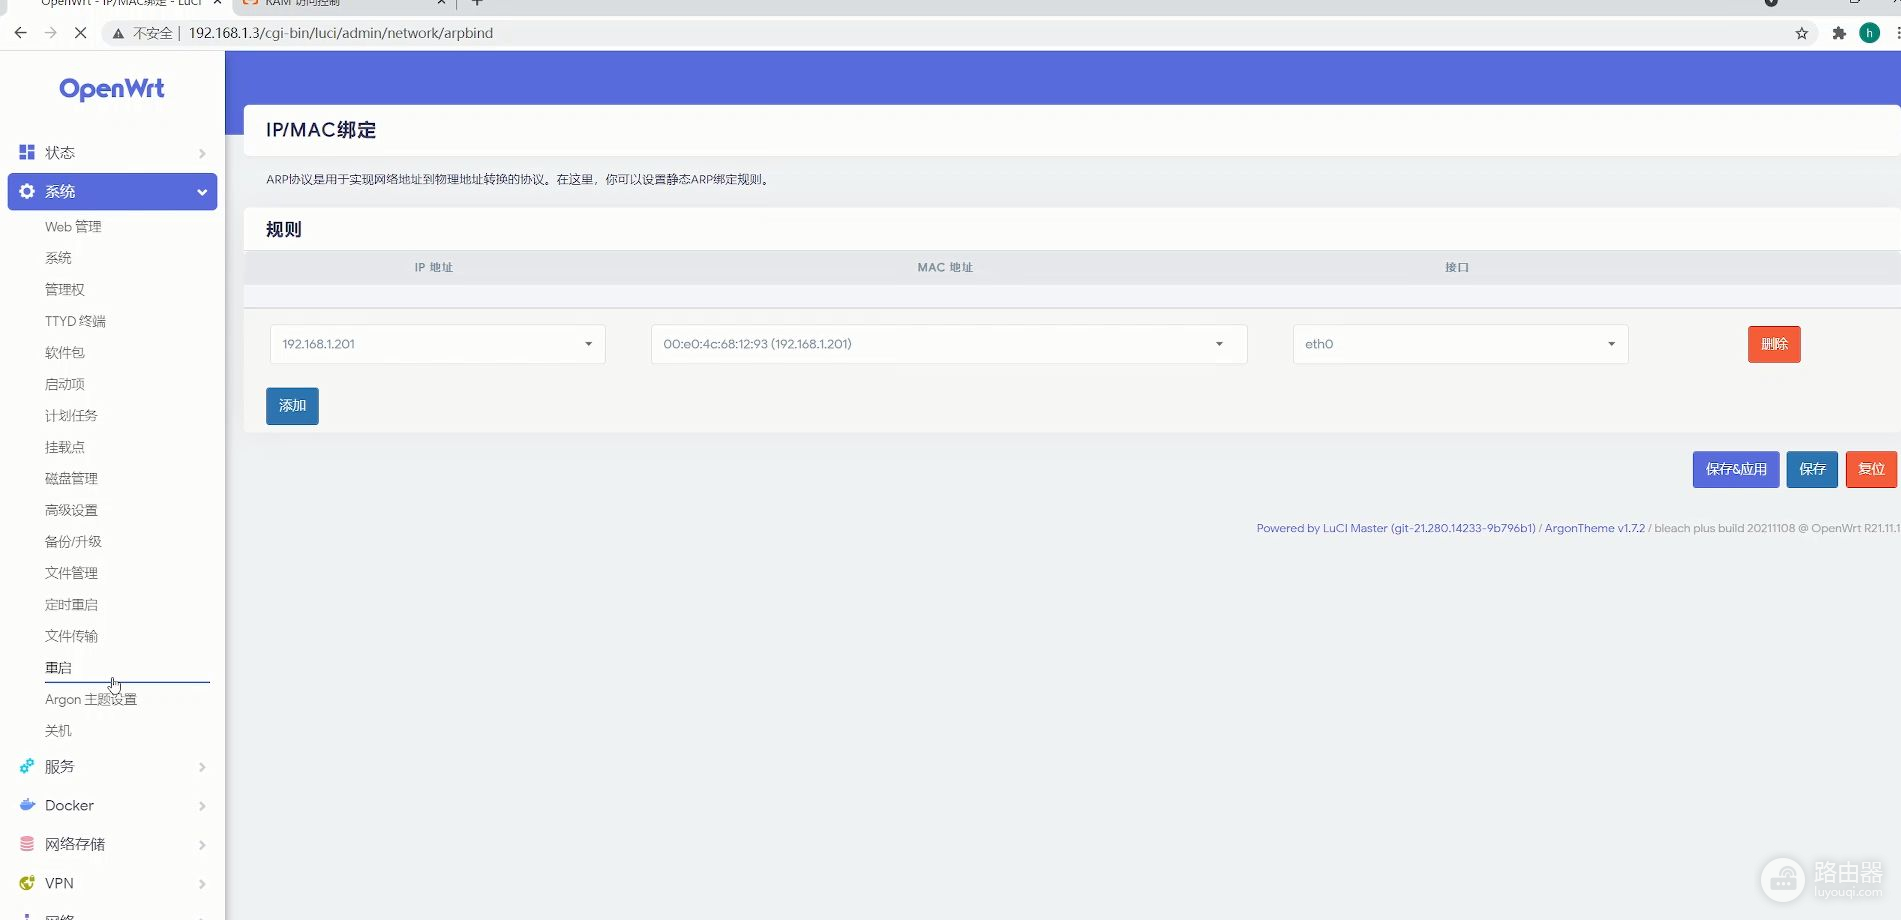
Task: Open ArgonTheme v1.7.2 footer link
Action: (x=1594, y=528)
